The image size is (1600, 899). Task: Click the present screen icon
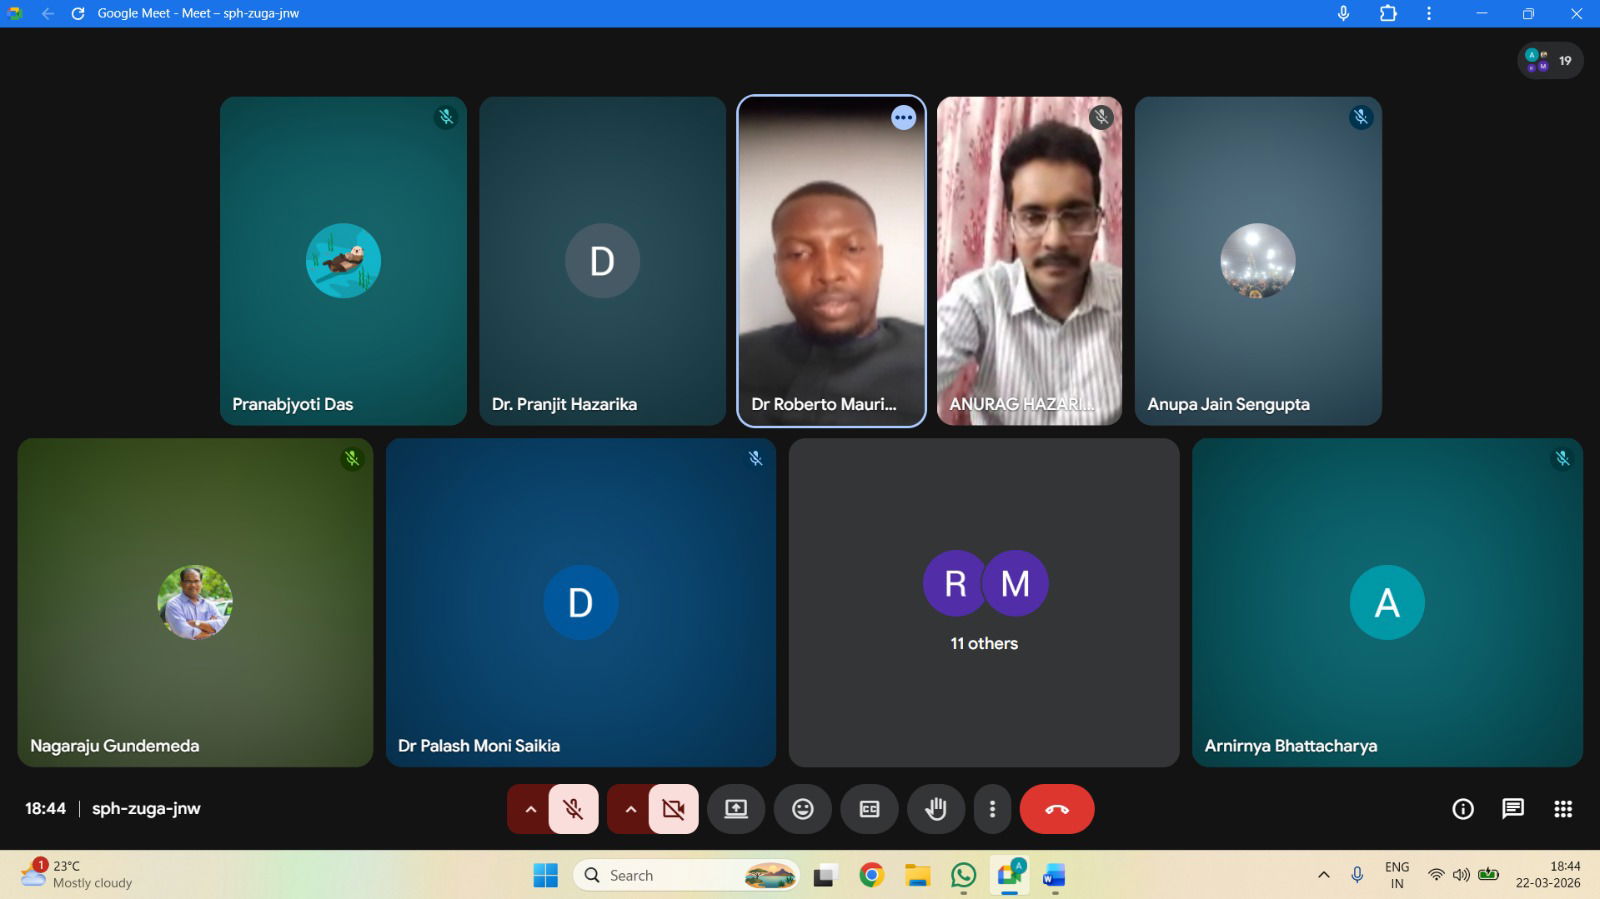736,809
